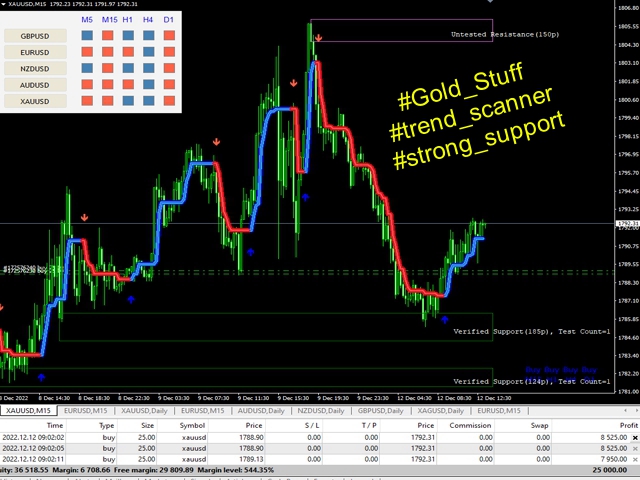
Task: Click the H1 timeframe column header
Action: tap(128, 20)
